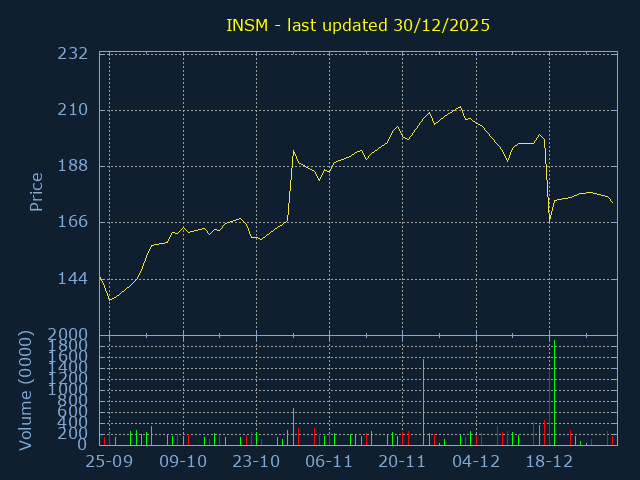Click the 20-11 date axis label
The width and height of the screenshot is (640, 480).
402,462
